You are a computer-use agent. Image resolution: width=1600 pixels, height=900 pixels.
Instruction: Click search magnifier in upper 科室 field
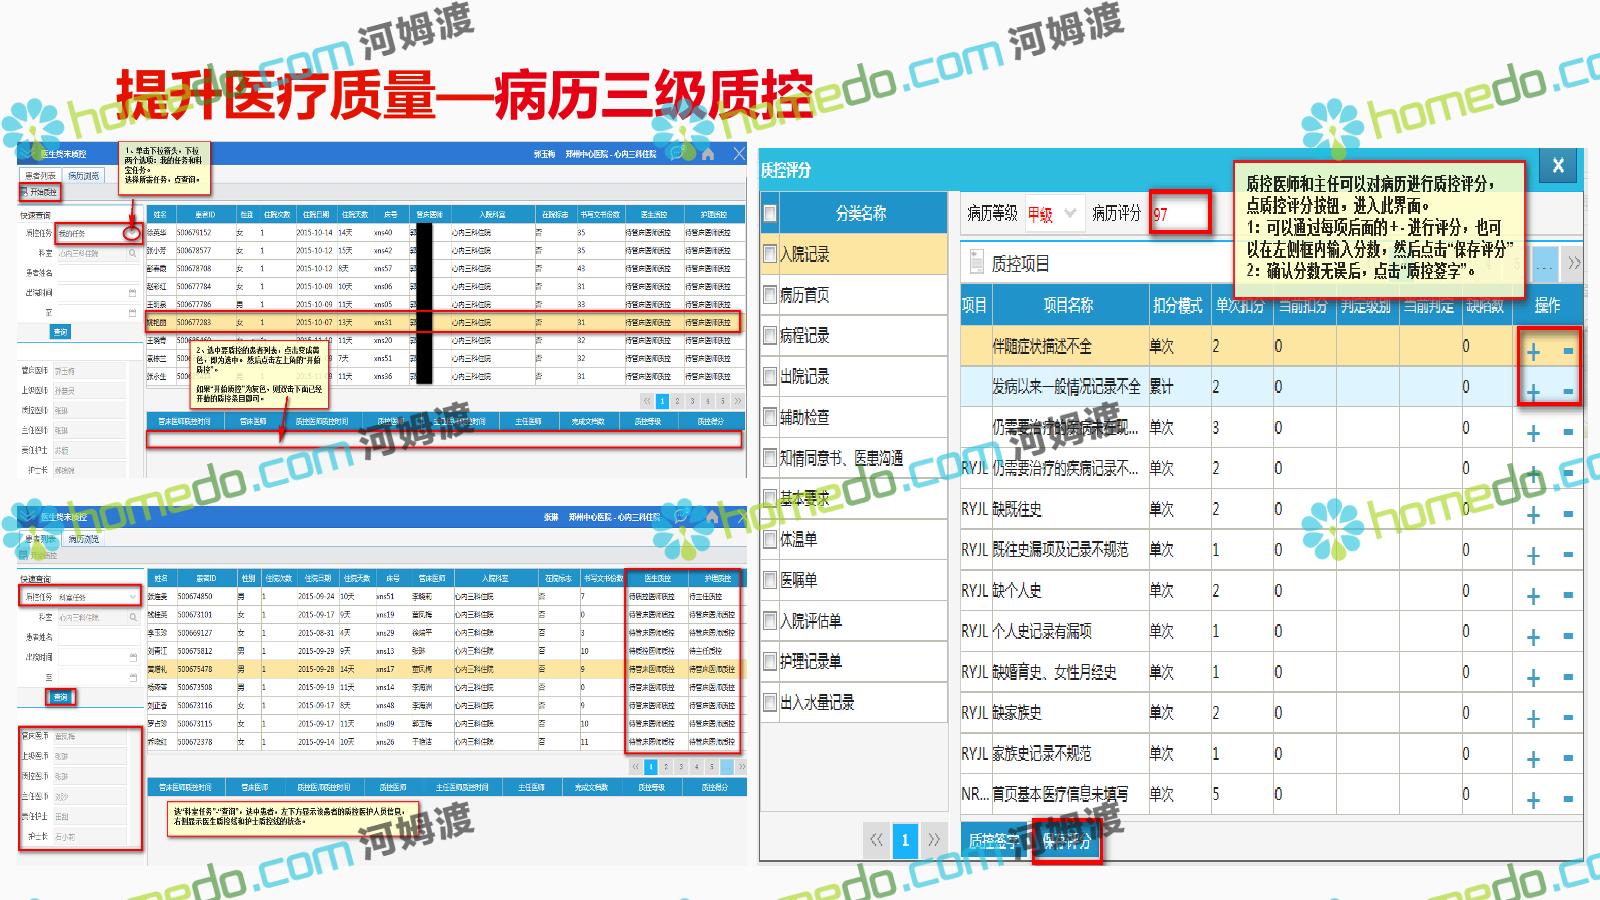132,253
